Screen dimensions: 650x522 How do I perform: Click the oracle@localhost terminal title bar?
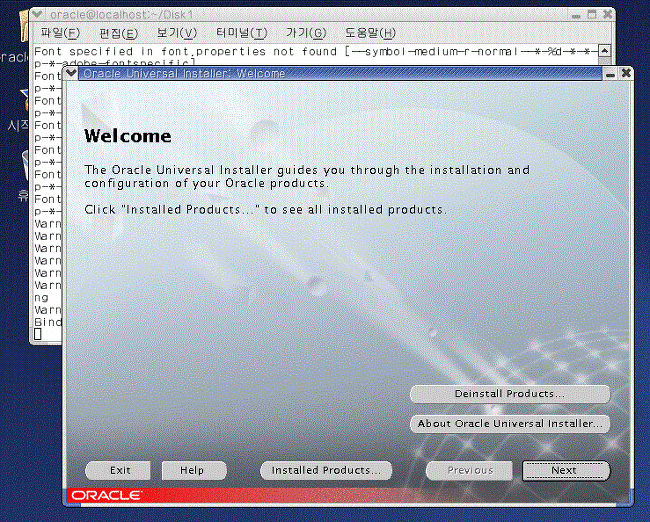click(307, 15)
